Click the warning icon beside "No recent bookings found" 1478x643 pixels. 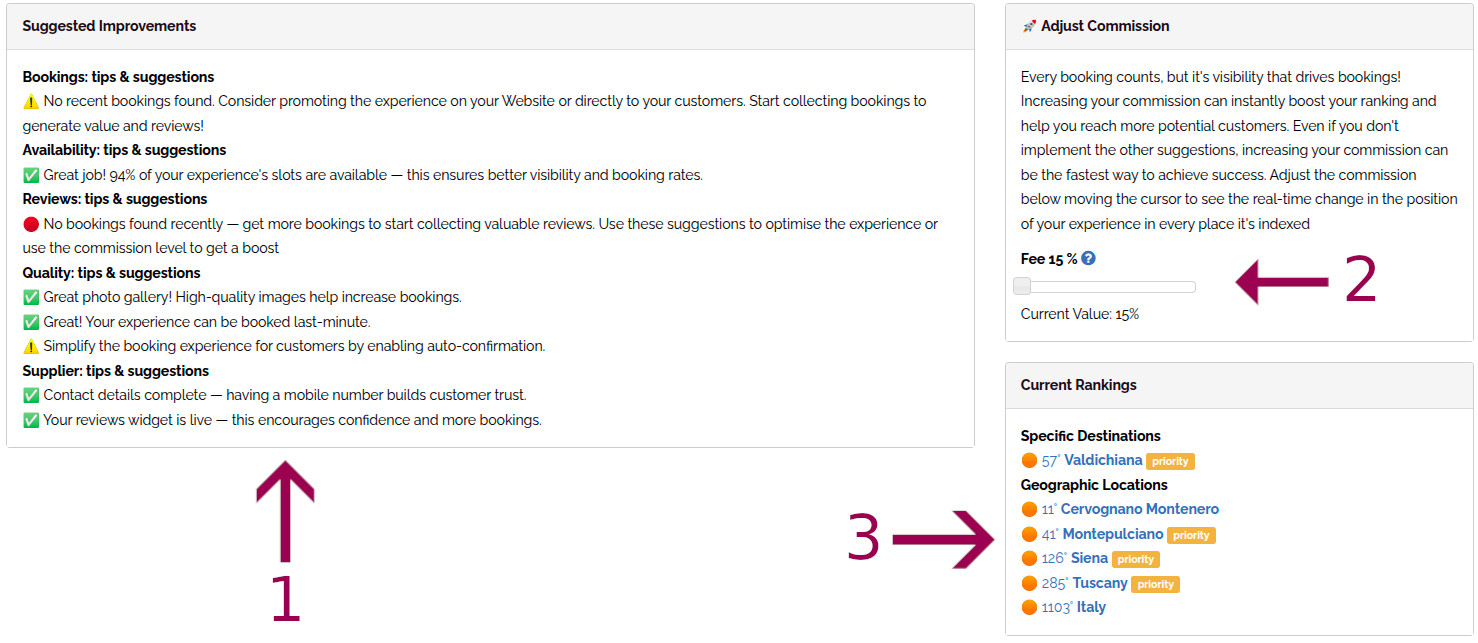click(31, 101)
